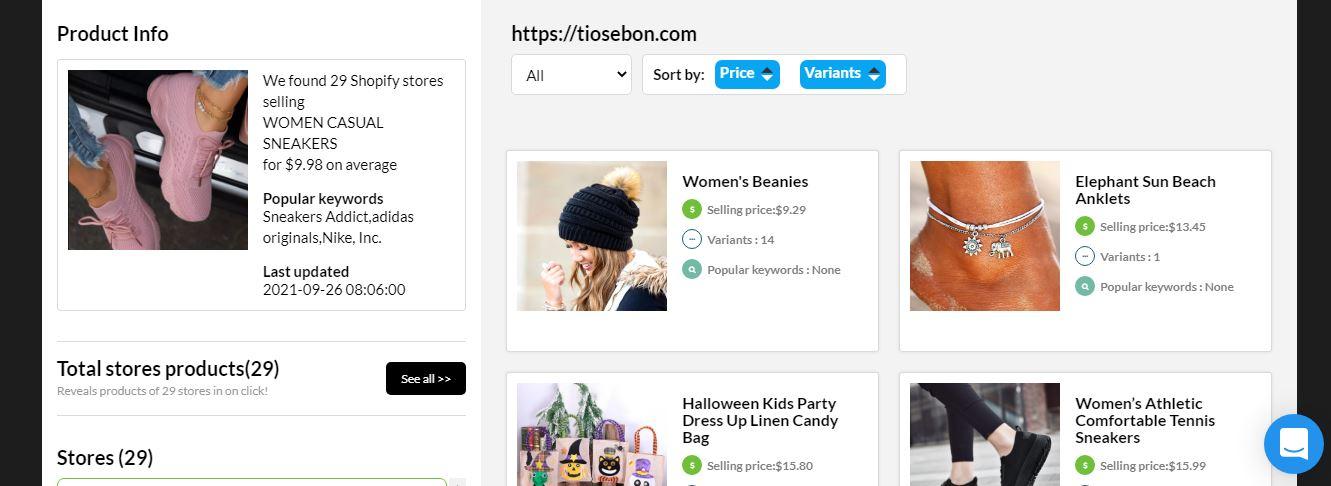Click the WOMEN CASUAL SNEAKERS product name
Viewport: 1331px width, 486px height.
pyautogui.click(x=323, y=133)
